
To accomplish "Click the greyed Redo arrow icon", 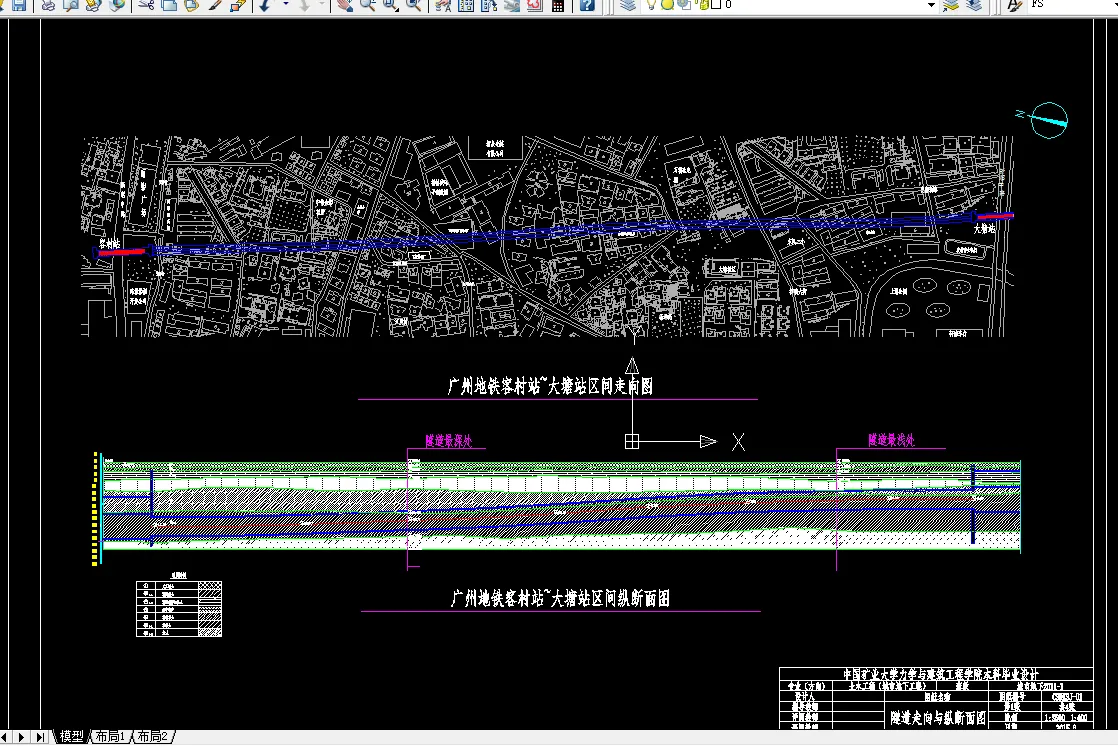I will click(304, 5).
